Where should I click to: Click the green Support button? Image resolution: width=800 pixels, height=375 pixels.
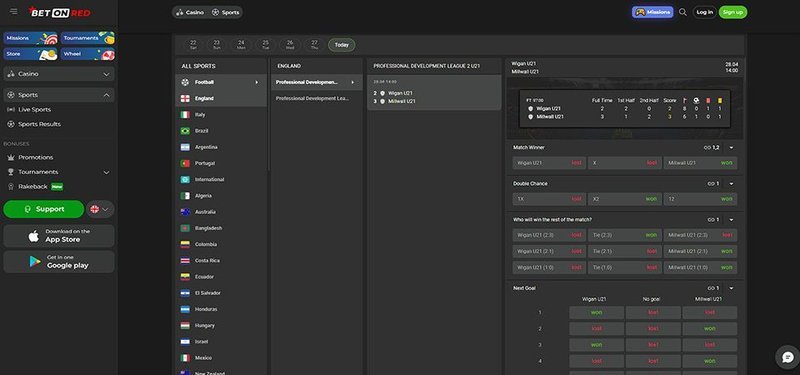click(44, 209)
